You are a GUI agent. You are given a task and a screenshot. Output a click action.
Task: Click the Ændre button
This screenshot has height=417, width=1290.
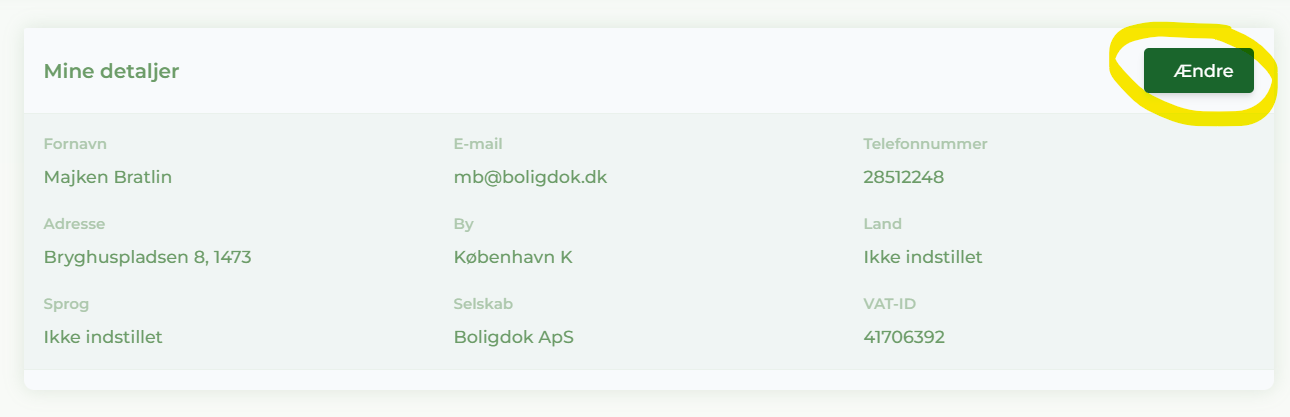[1198, 71]
